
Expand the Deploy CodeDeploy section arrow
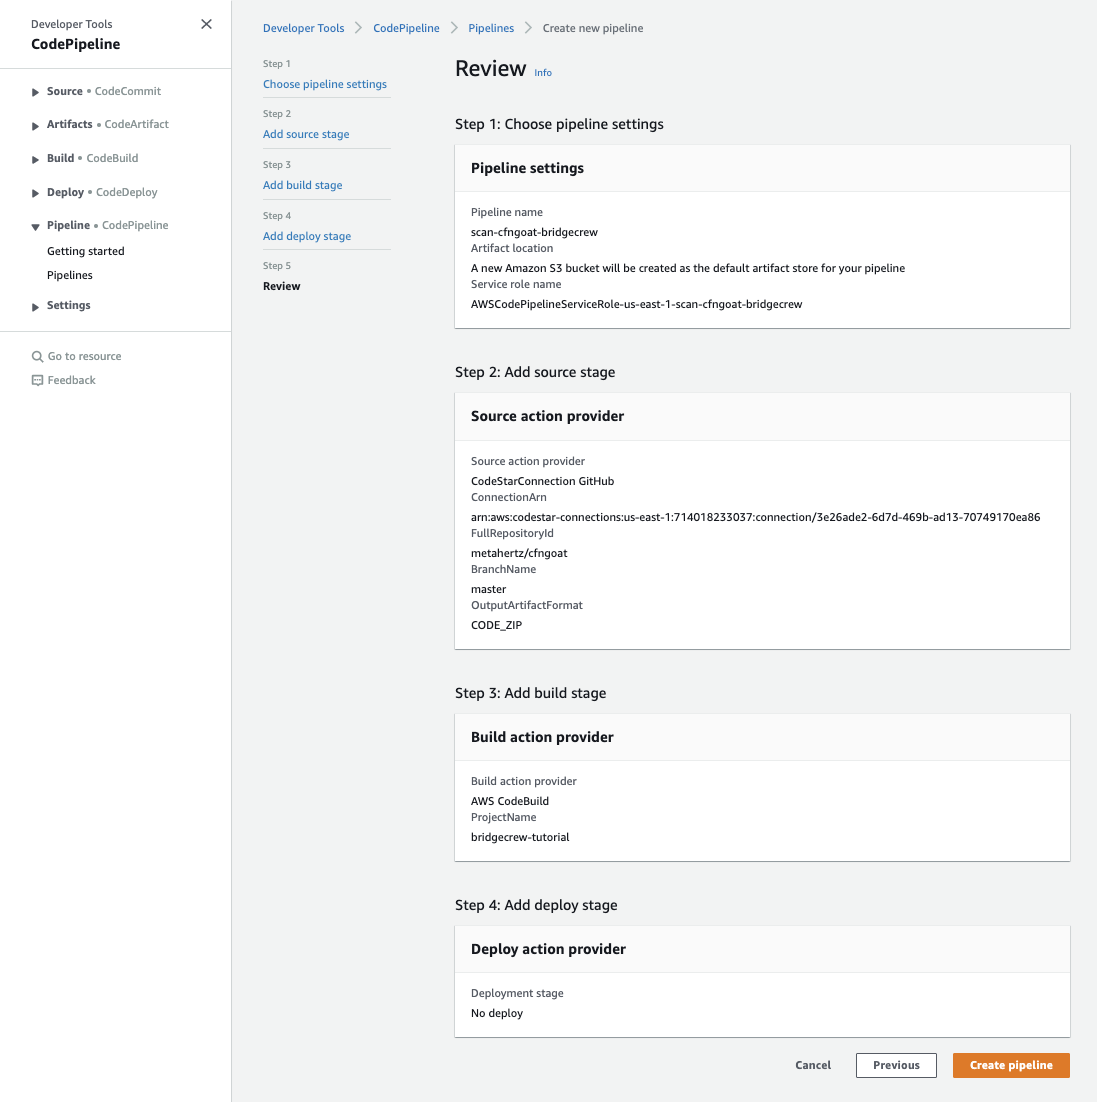click(x=35, y=193)
